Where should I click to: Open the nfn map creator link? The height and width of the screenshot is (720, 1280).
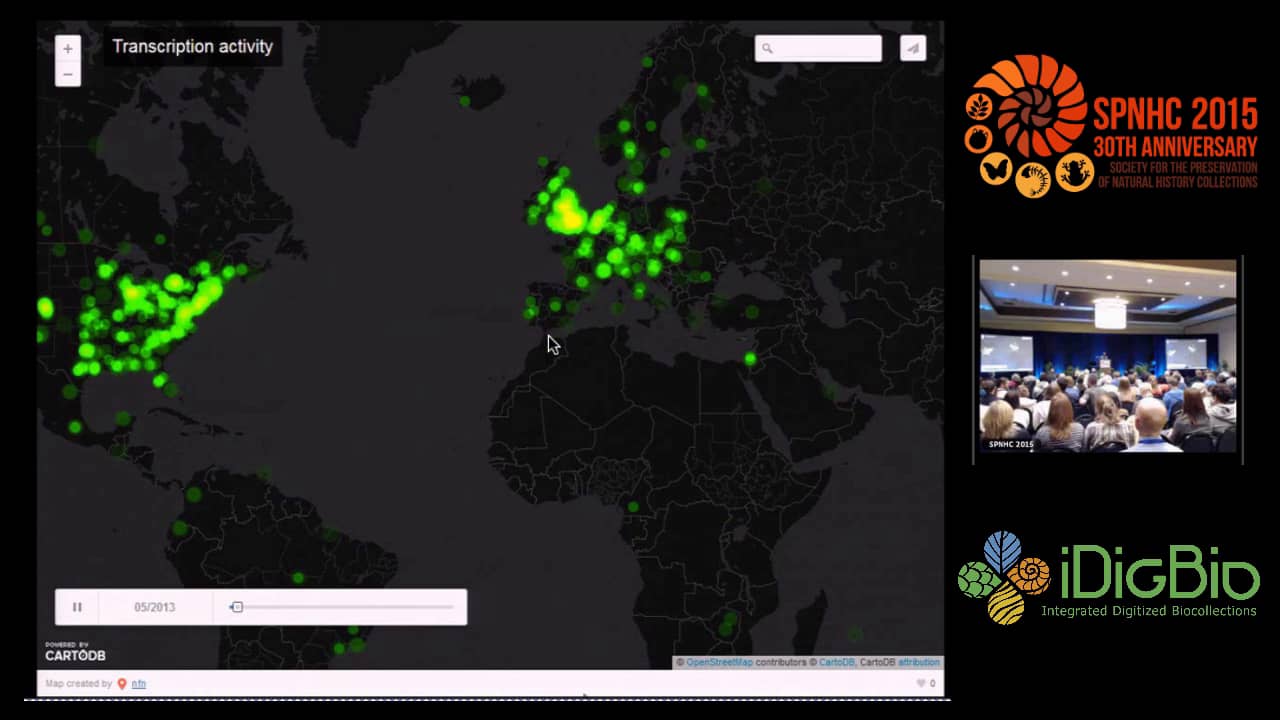coord(139,684)
